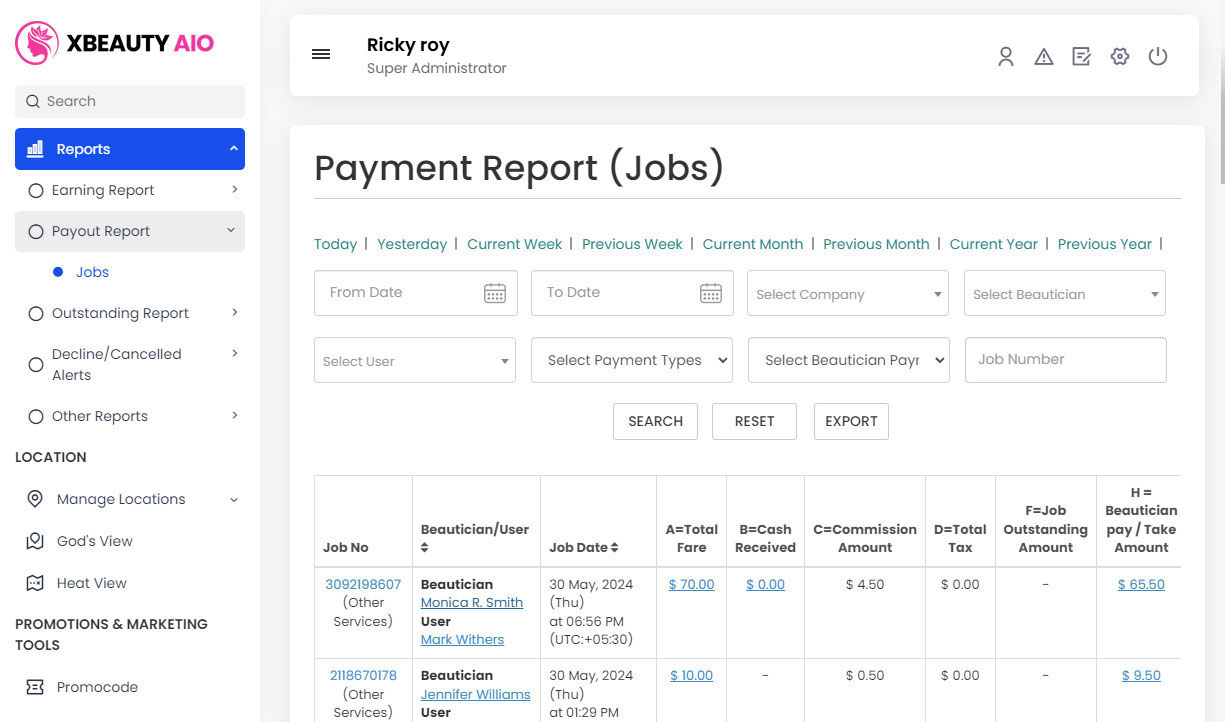1225x722 pixels.
Task: Open job number 3092198607 link
Action: point(362,583)
